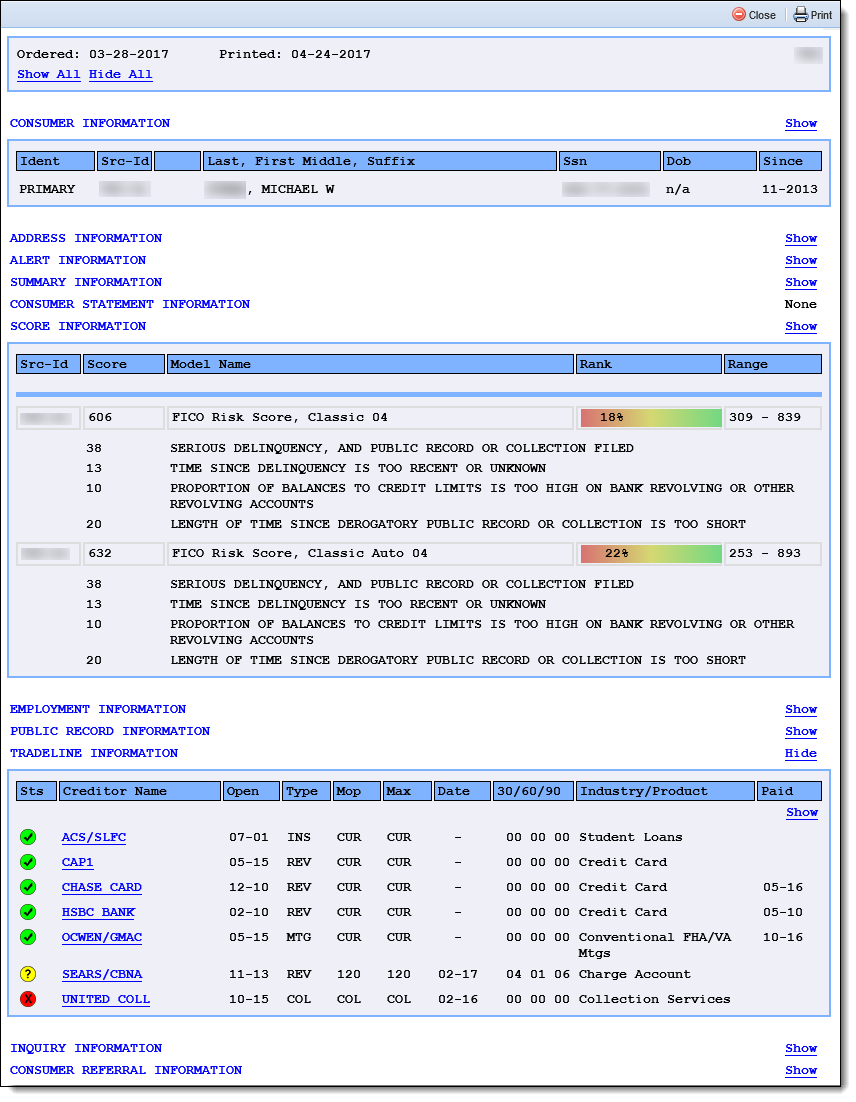Show the Employment Information section
This screenshot has width=856, height=1102.
(x=800, y=709)
